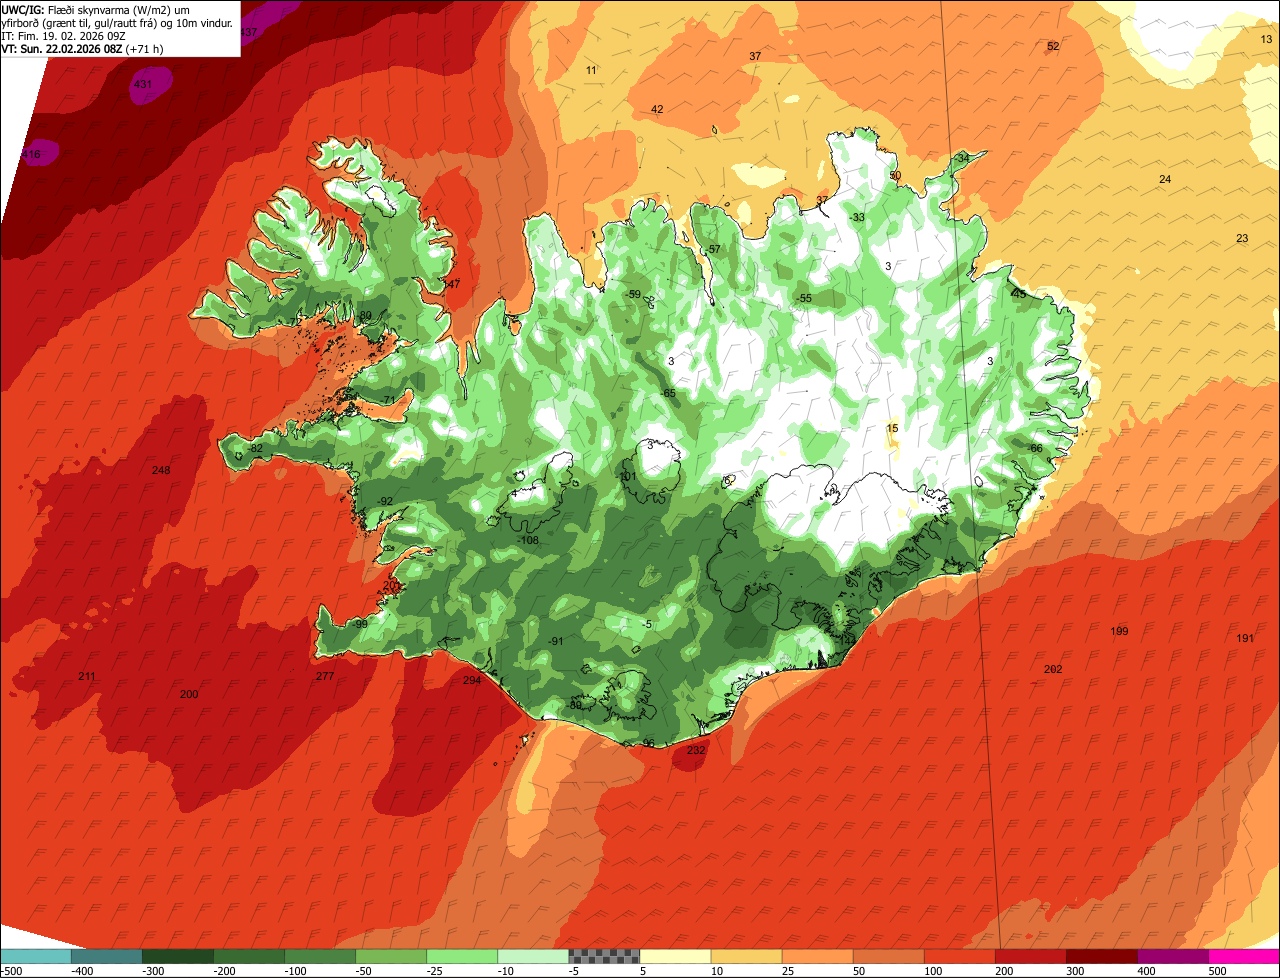The width and height of the screenshot is (1280, 978).
Task: Select the pale yellow 5 to 10 swatch
Action: coord(675,956)
